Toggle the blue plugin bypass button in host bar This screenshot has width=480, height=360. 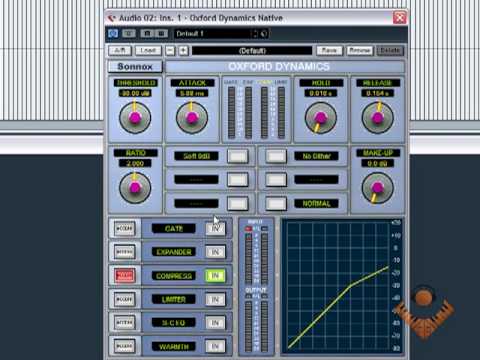point(113,34)
